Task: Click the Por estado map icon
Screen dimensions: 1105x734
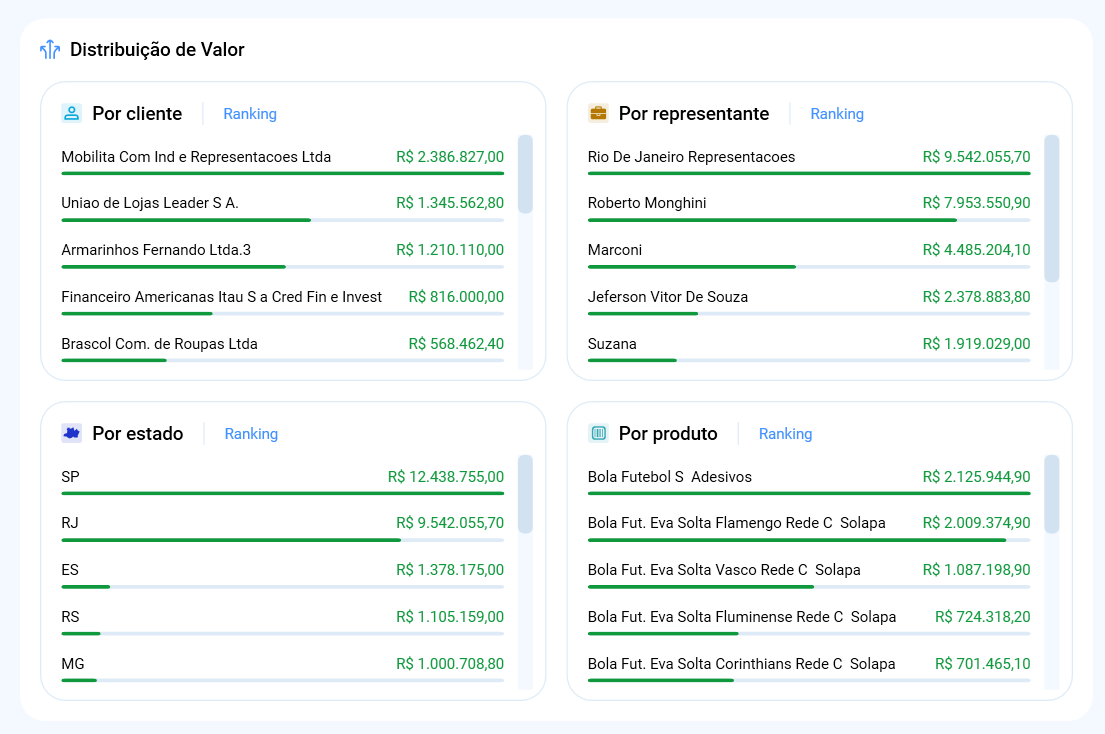Action: [71, 433]
